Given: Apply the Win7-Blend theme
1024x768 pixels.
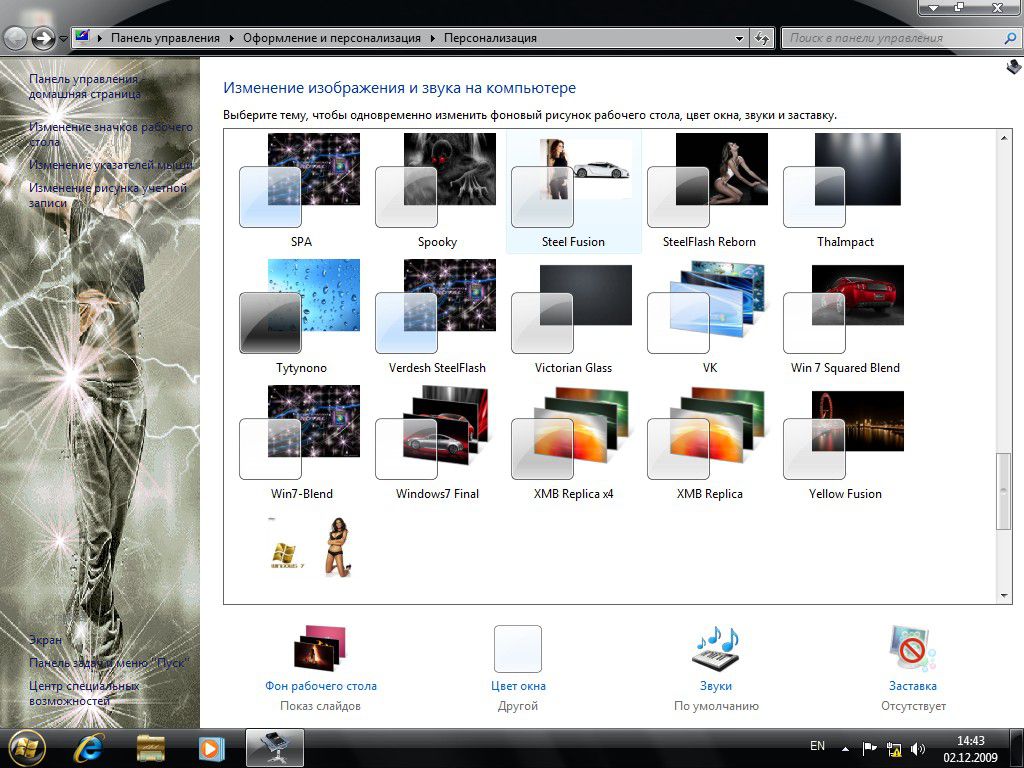Looking at the screenshot, I should (x=301, y=442).
